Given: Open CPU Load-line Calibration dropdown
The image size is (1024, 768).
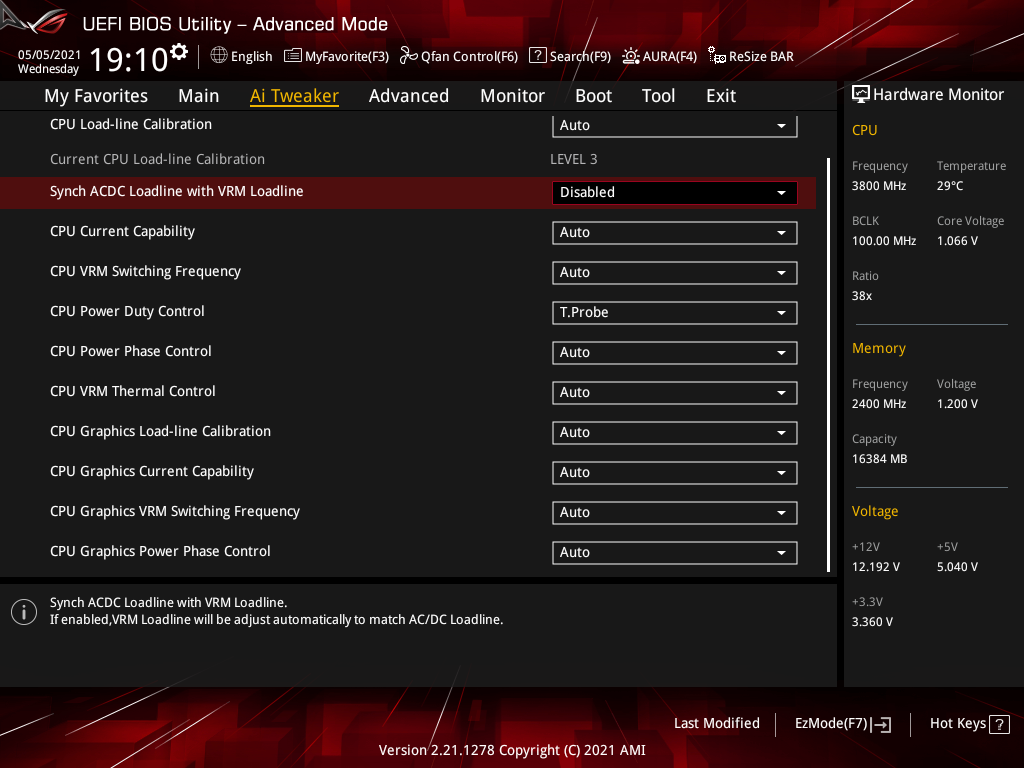Looking at the screenshot, I should click(675, 125).
